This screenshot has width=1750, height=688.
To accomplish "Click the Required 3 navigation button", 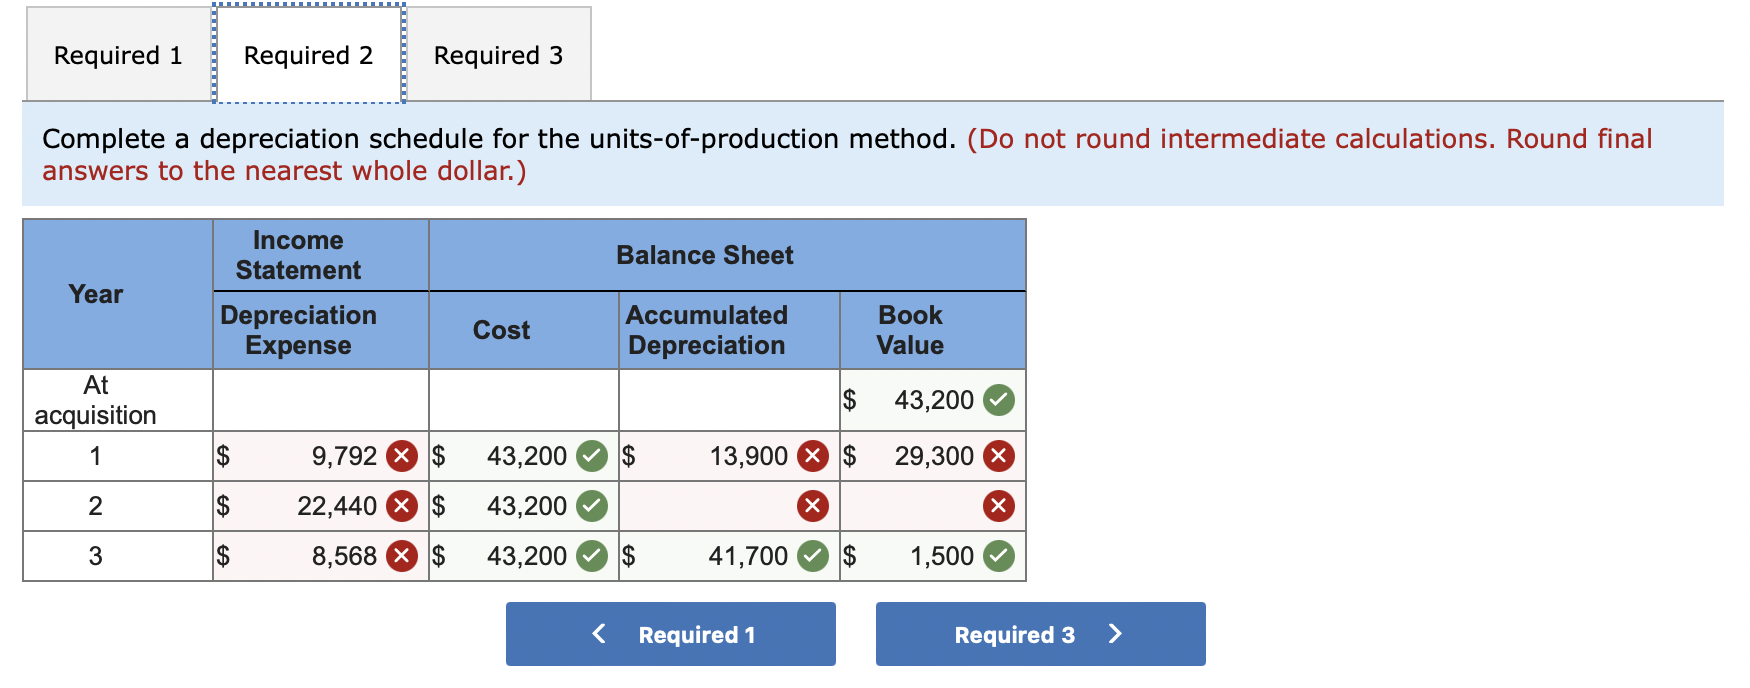I will tap(1038, 633).
